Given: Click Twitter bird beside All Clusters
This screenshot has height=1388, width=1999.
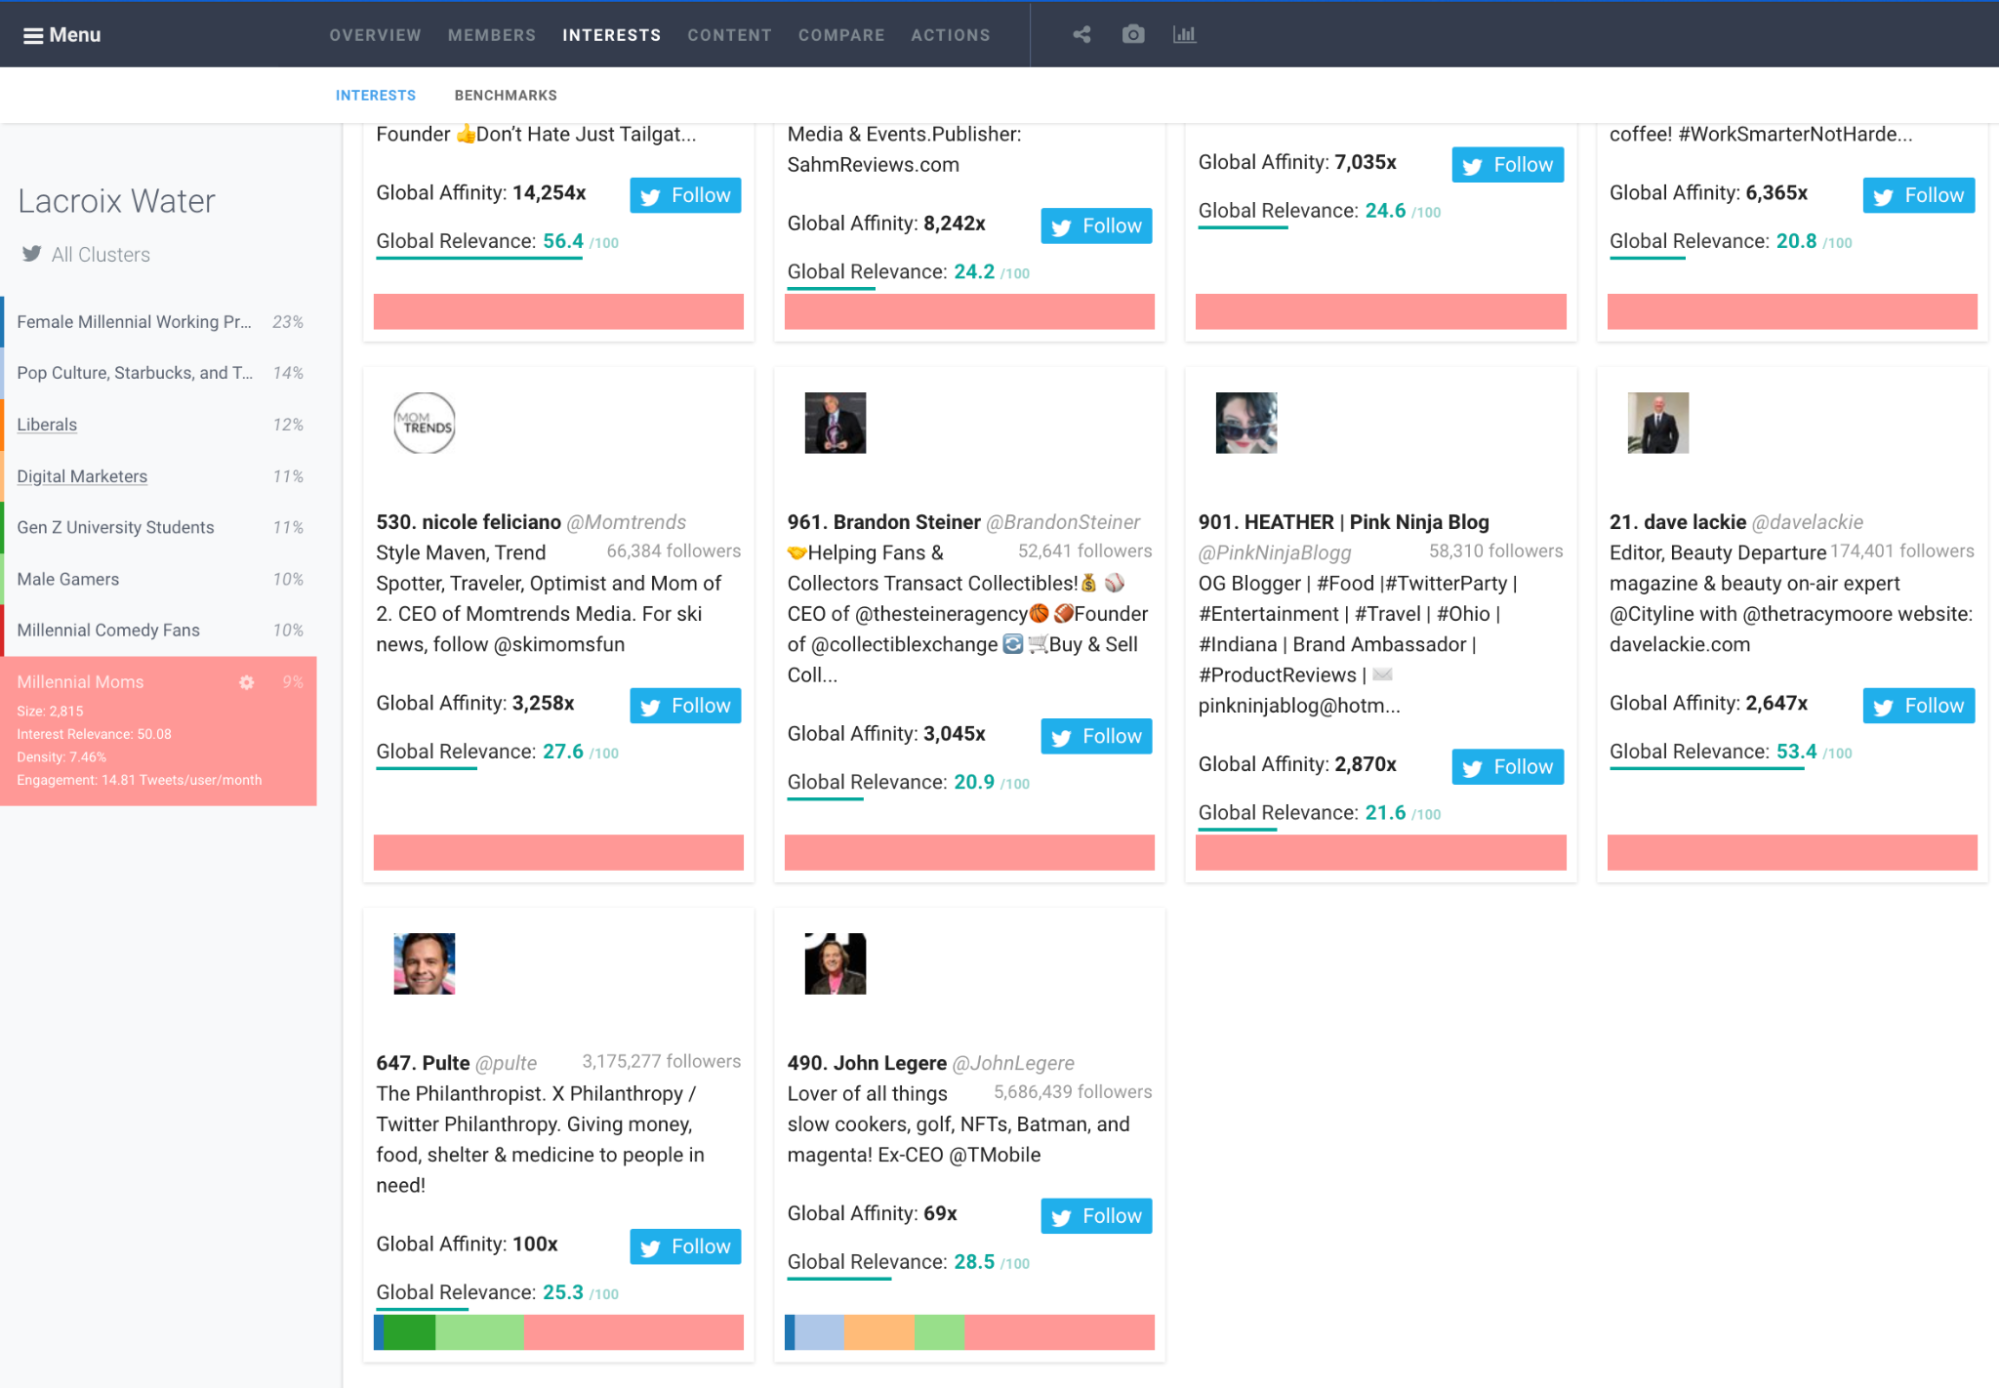Looking at the screenshot, I should 32,254.
